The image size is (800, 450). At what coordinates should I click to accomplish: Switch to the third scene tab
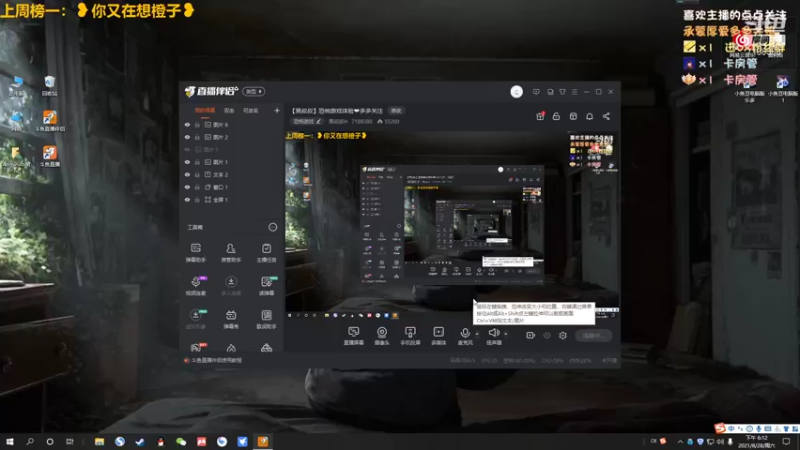[x=251, y=111]
